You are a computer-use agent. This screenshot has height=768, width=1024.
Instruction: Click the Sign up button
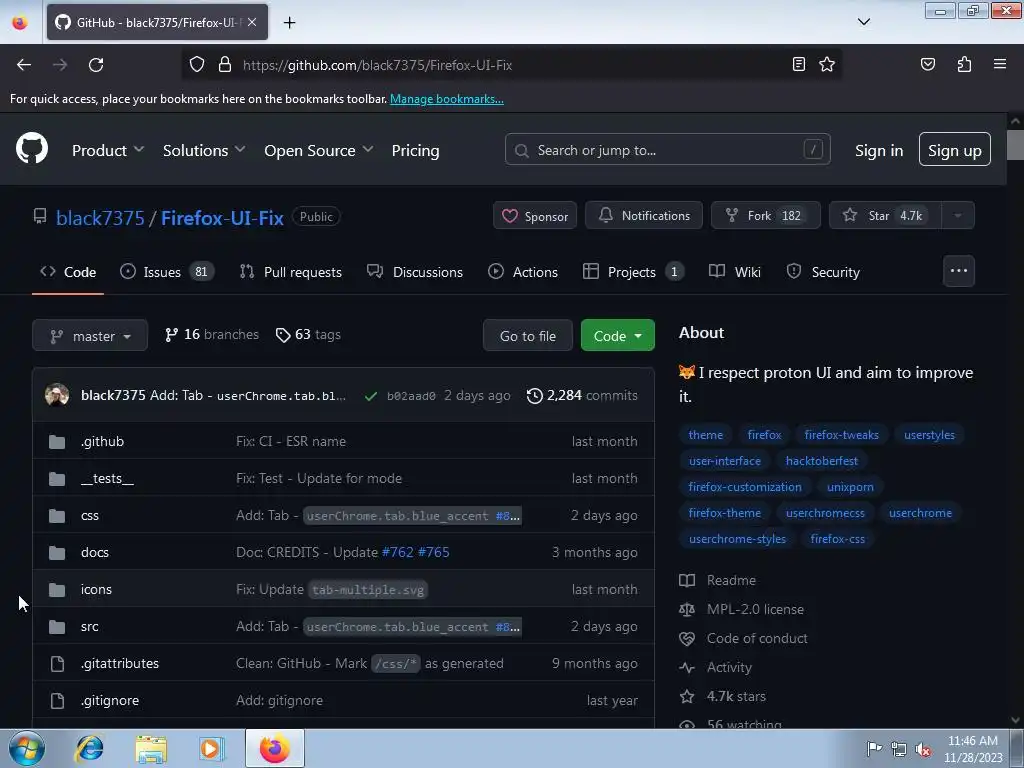pyautogui.click(x=955, y=150)
